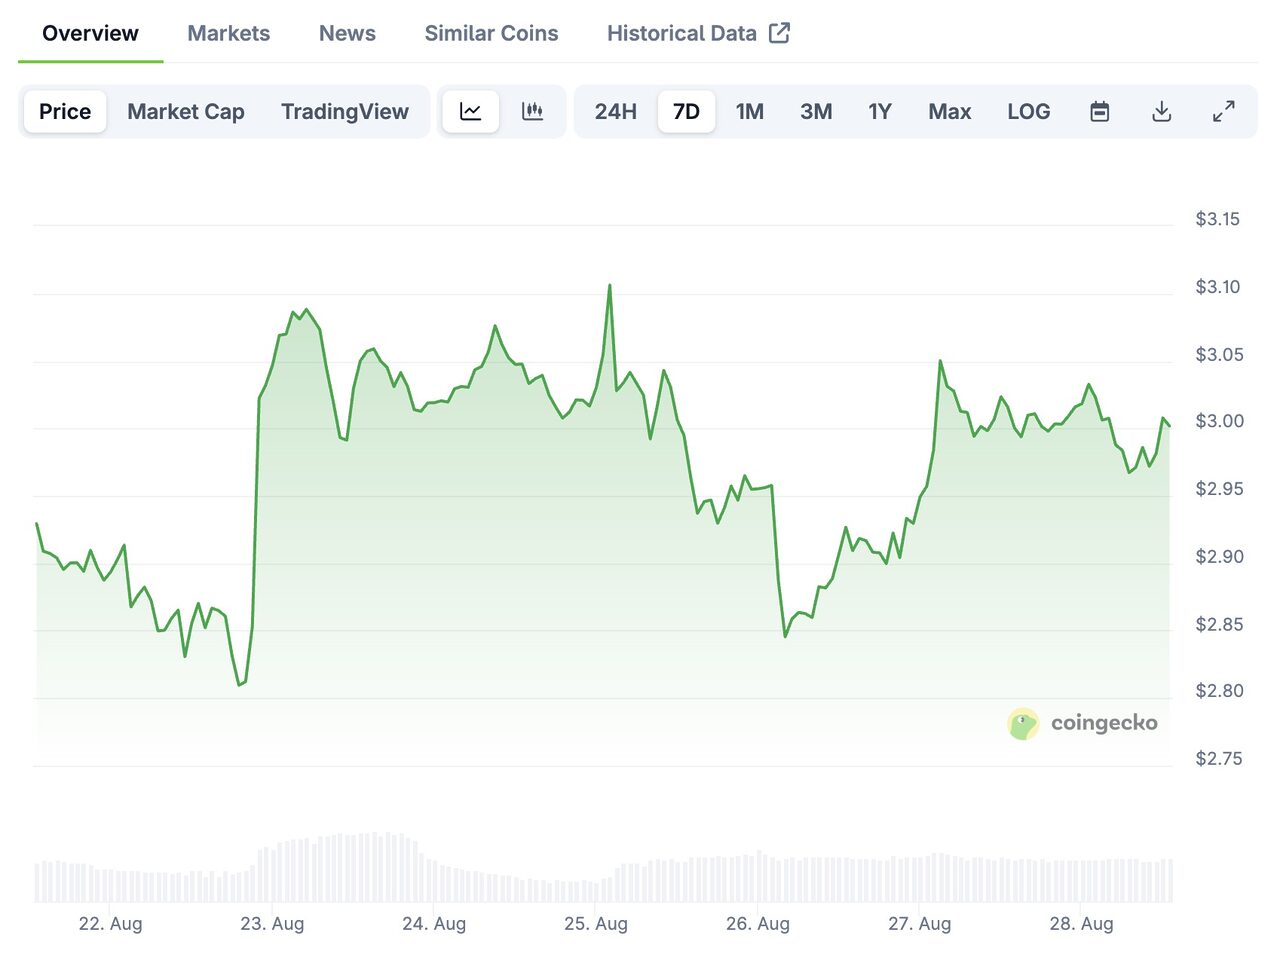Switch chart to Market Cap view
The width and height of the screenshot is (1280, 963).
coord(185,111)
